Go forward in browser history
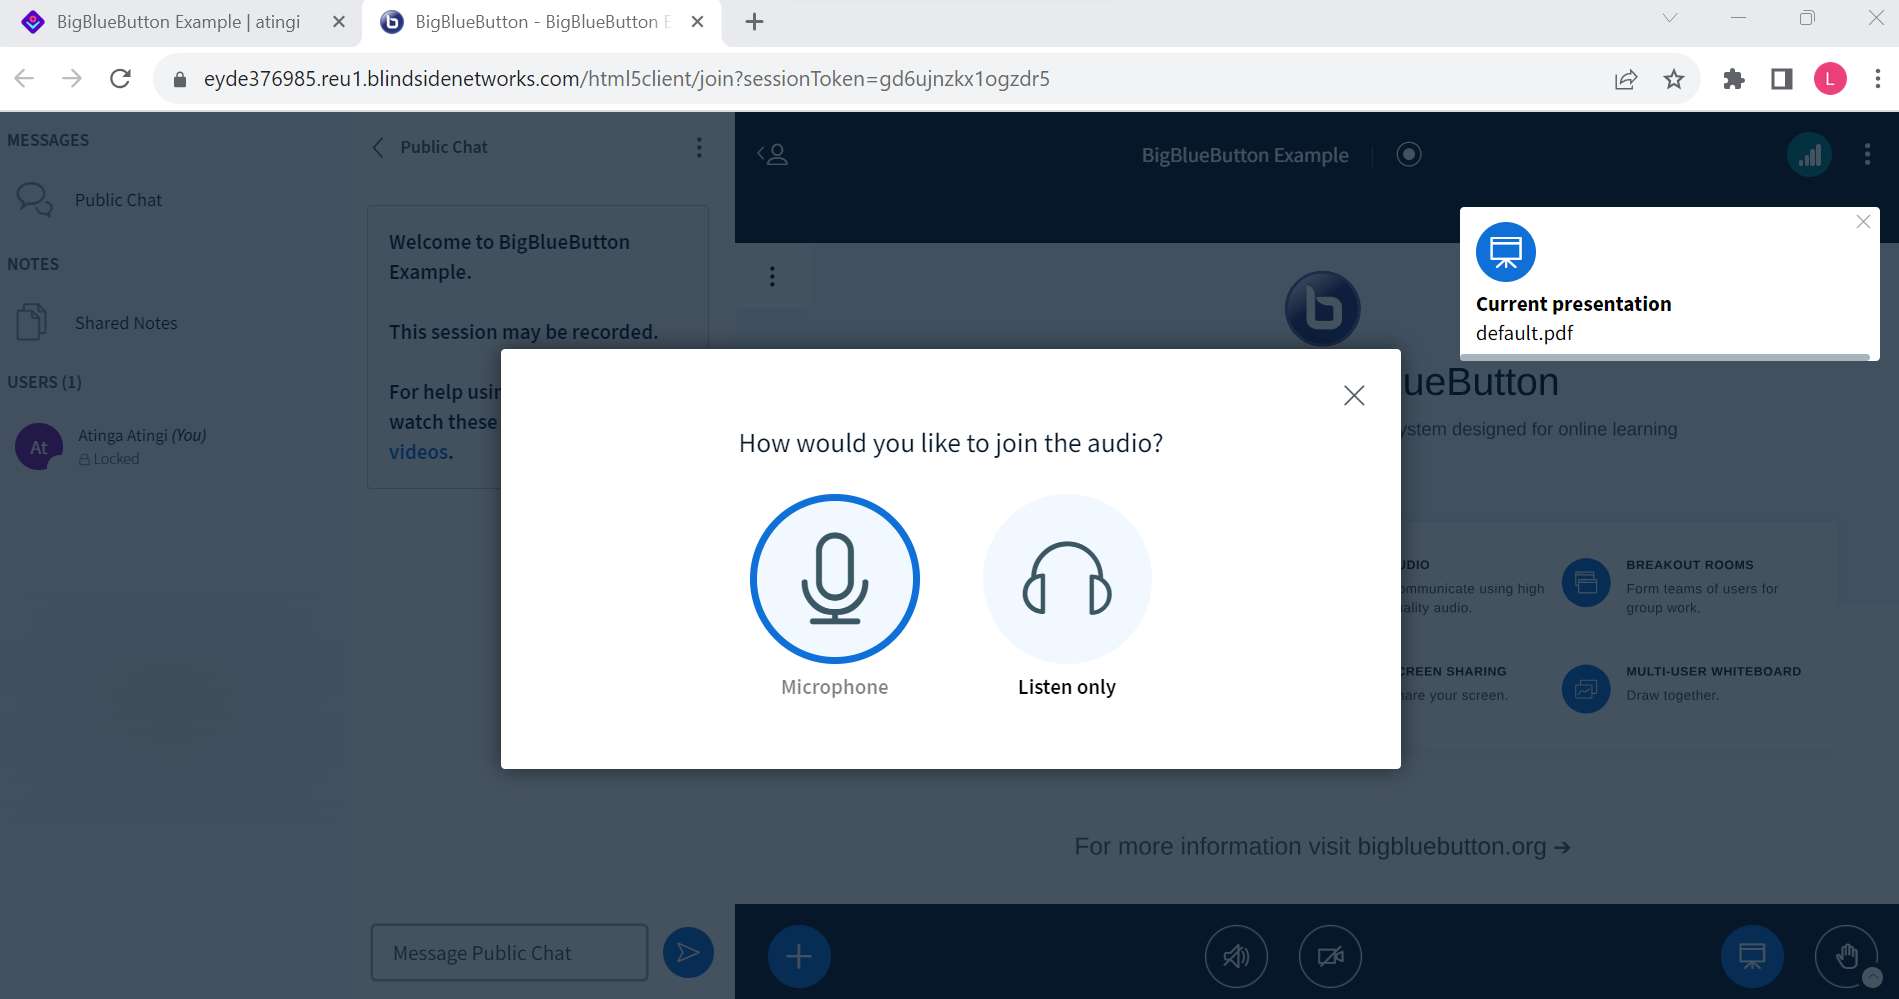 tap(72, 79)
